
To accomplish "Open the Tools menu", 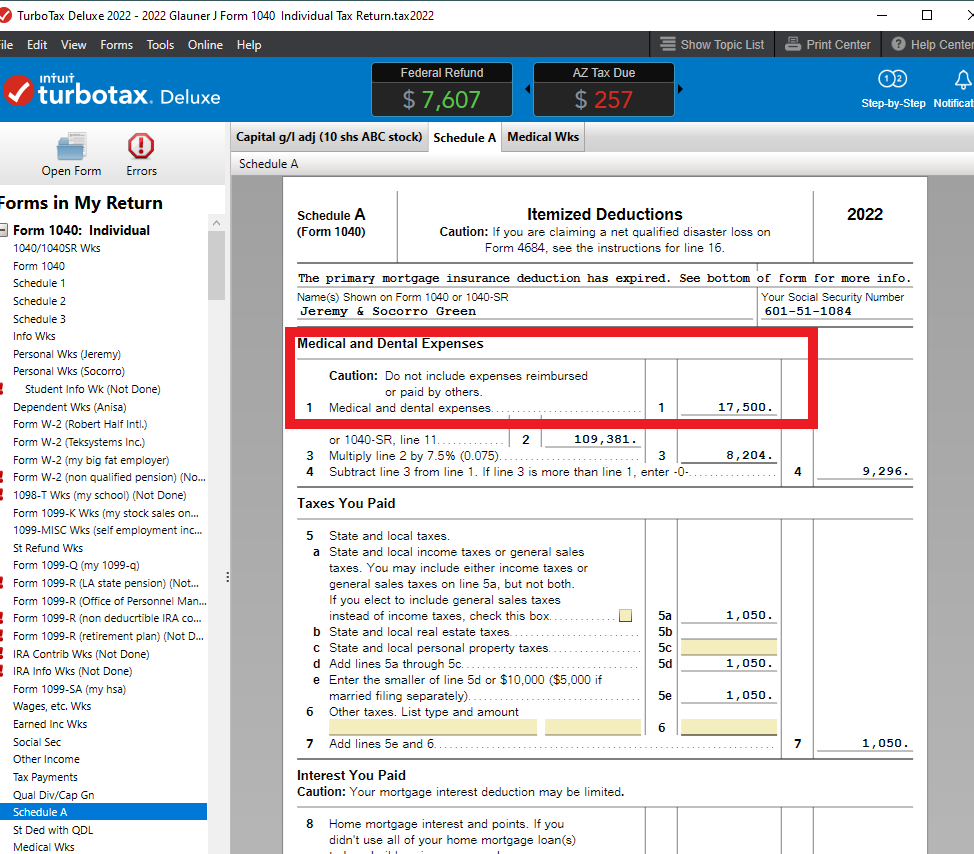I will (x=160, y=45).
